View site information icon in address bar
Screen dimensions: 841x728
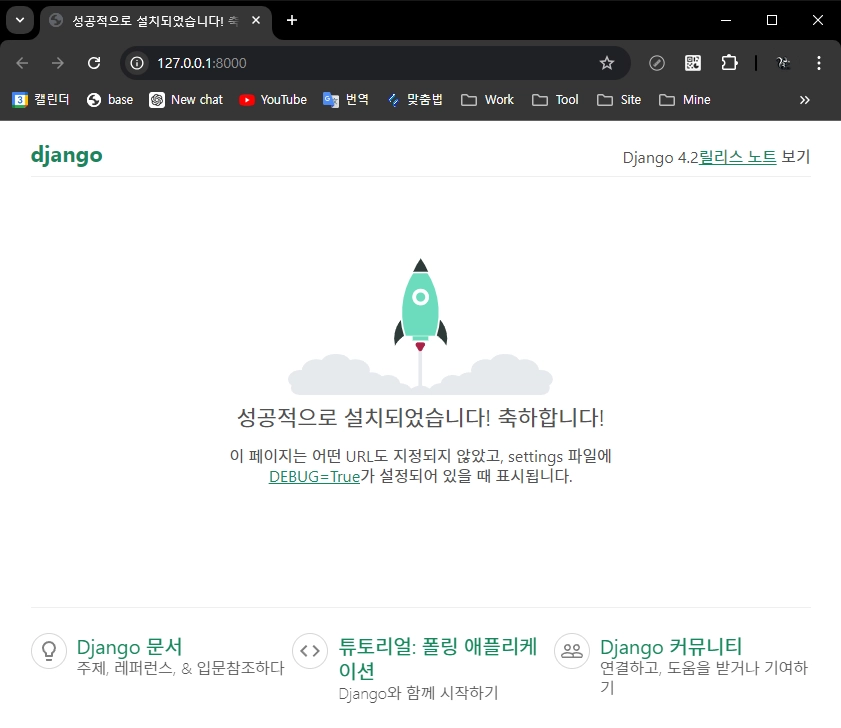coord(137,63)
